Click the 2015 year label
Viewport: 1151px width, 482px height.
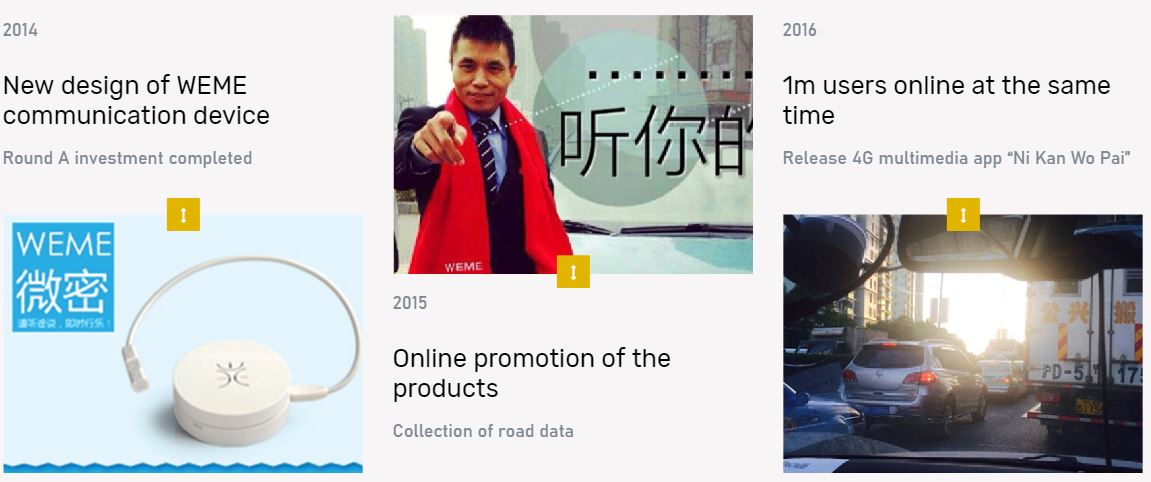(410, 303)
